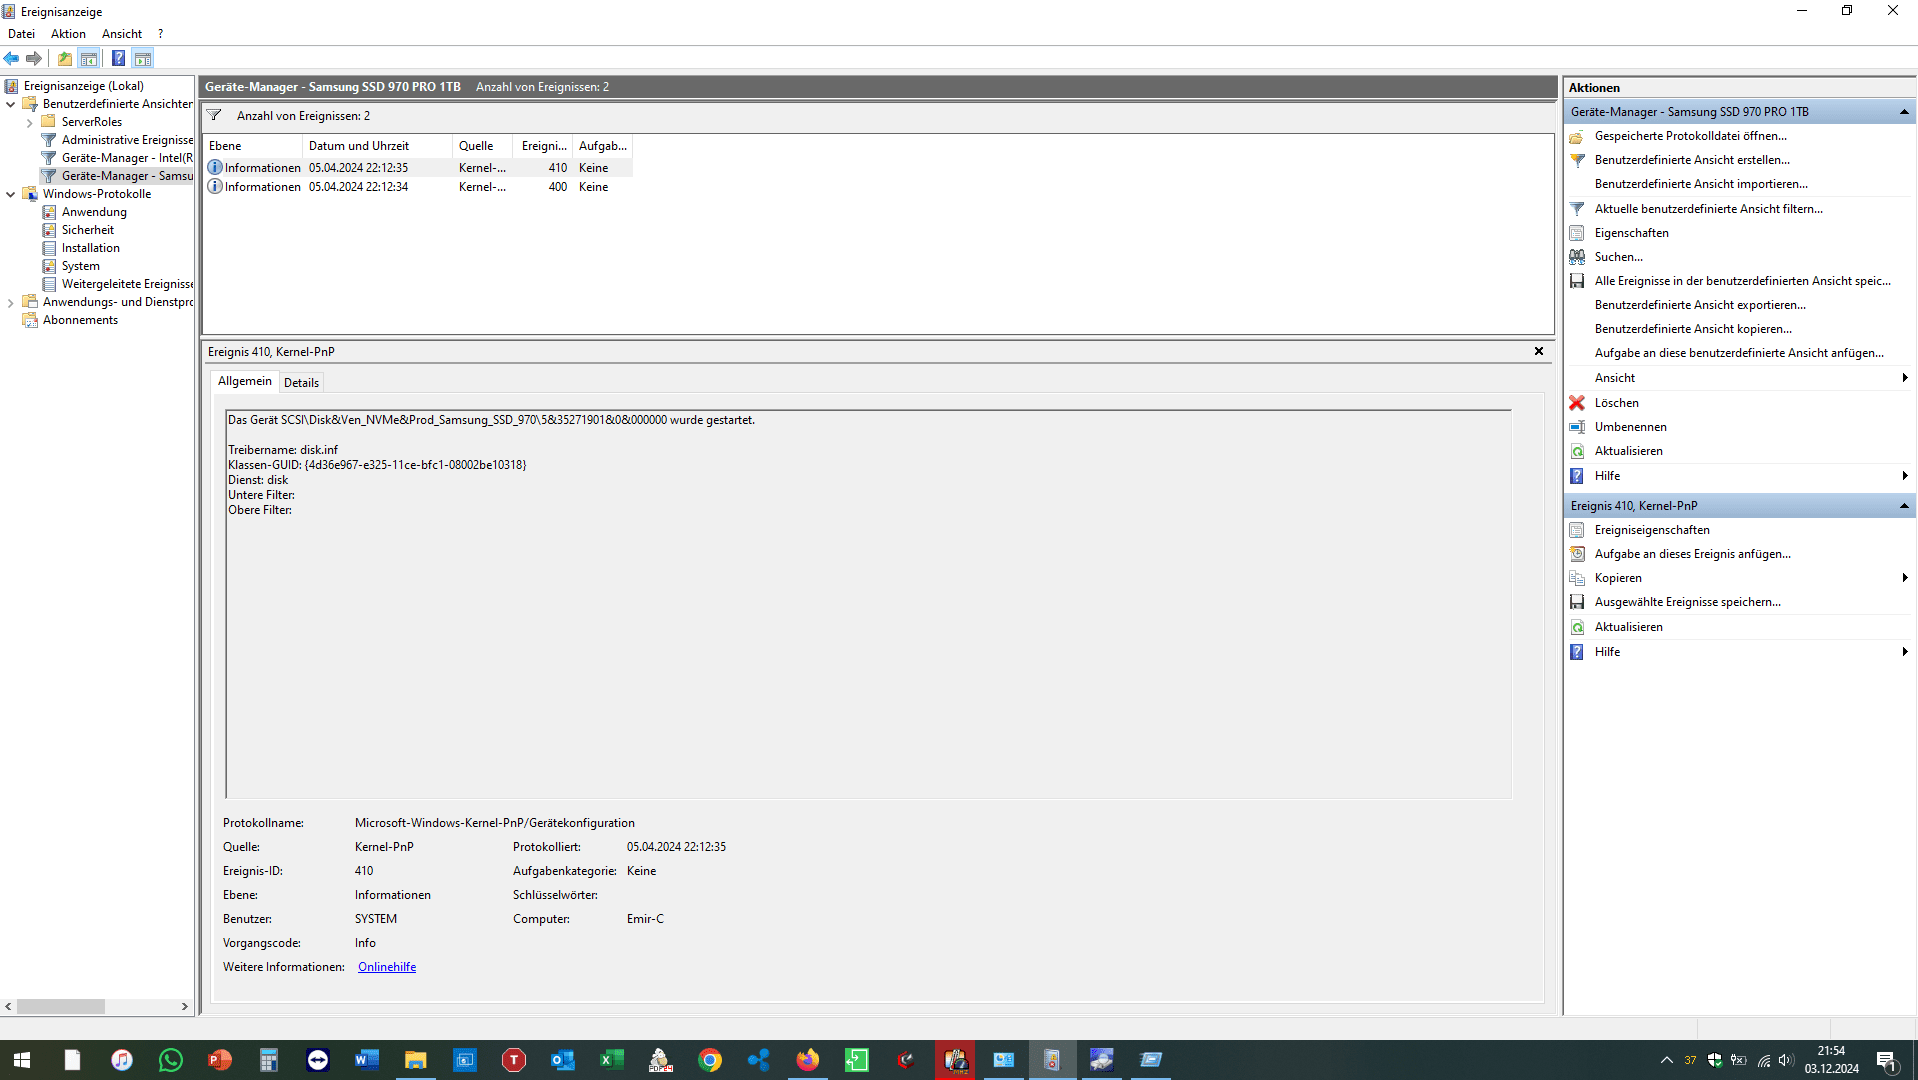Collapse the Benutzerdefinierte Ansichten tree node
The image size is (1918, 1080).
[x=11, y=104]
